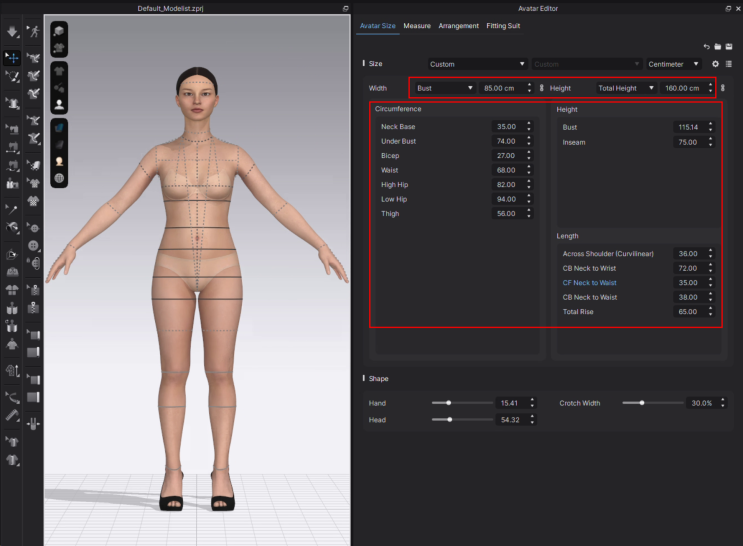Switch to the Fitting Suit tab

(x=503, y=25)
